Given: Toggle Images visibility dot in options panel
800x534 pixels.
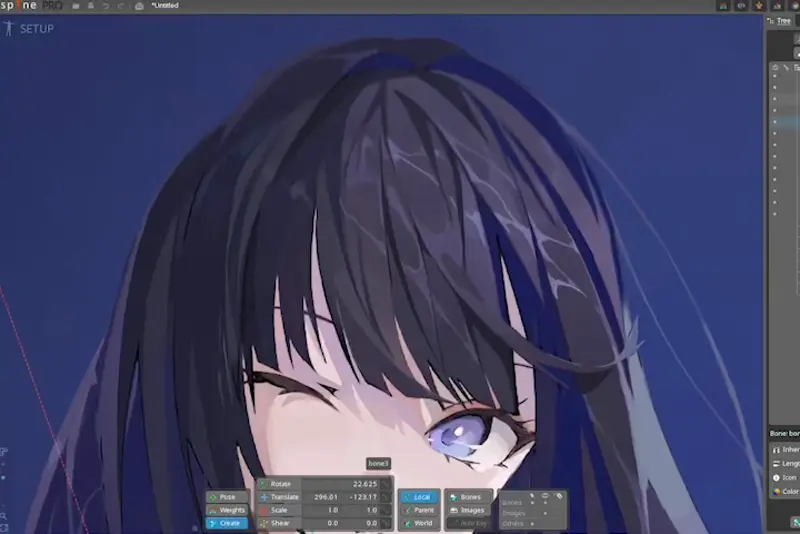Looking at the screenshot, I should coord(545,514).
